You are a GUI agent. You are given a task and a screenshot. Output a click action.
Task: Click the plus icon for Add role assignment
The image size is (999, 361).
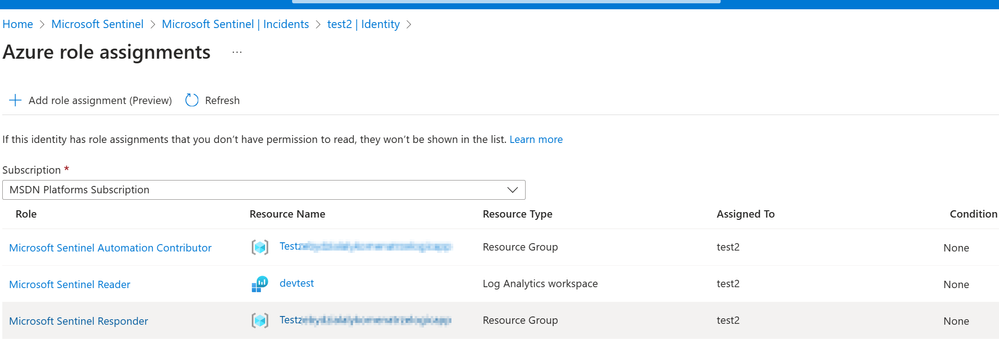pos(15,101)
